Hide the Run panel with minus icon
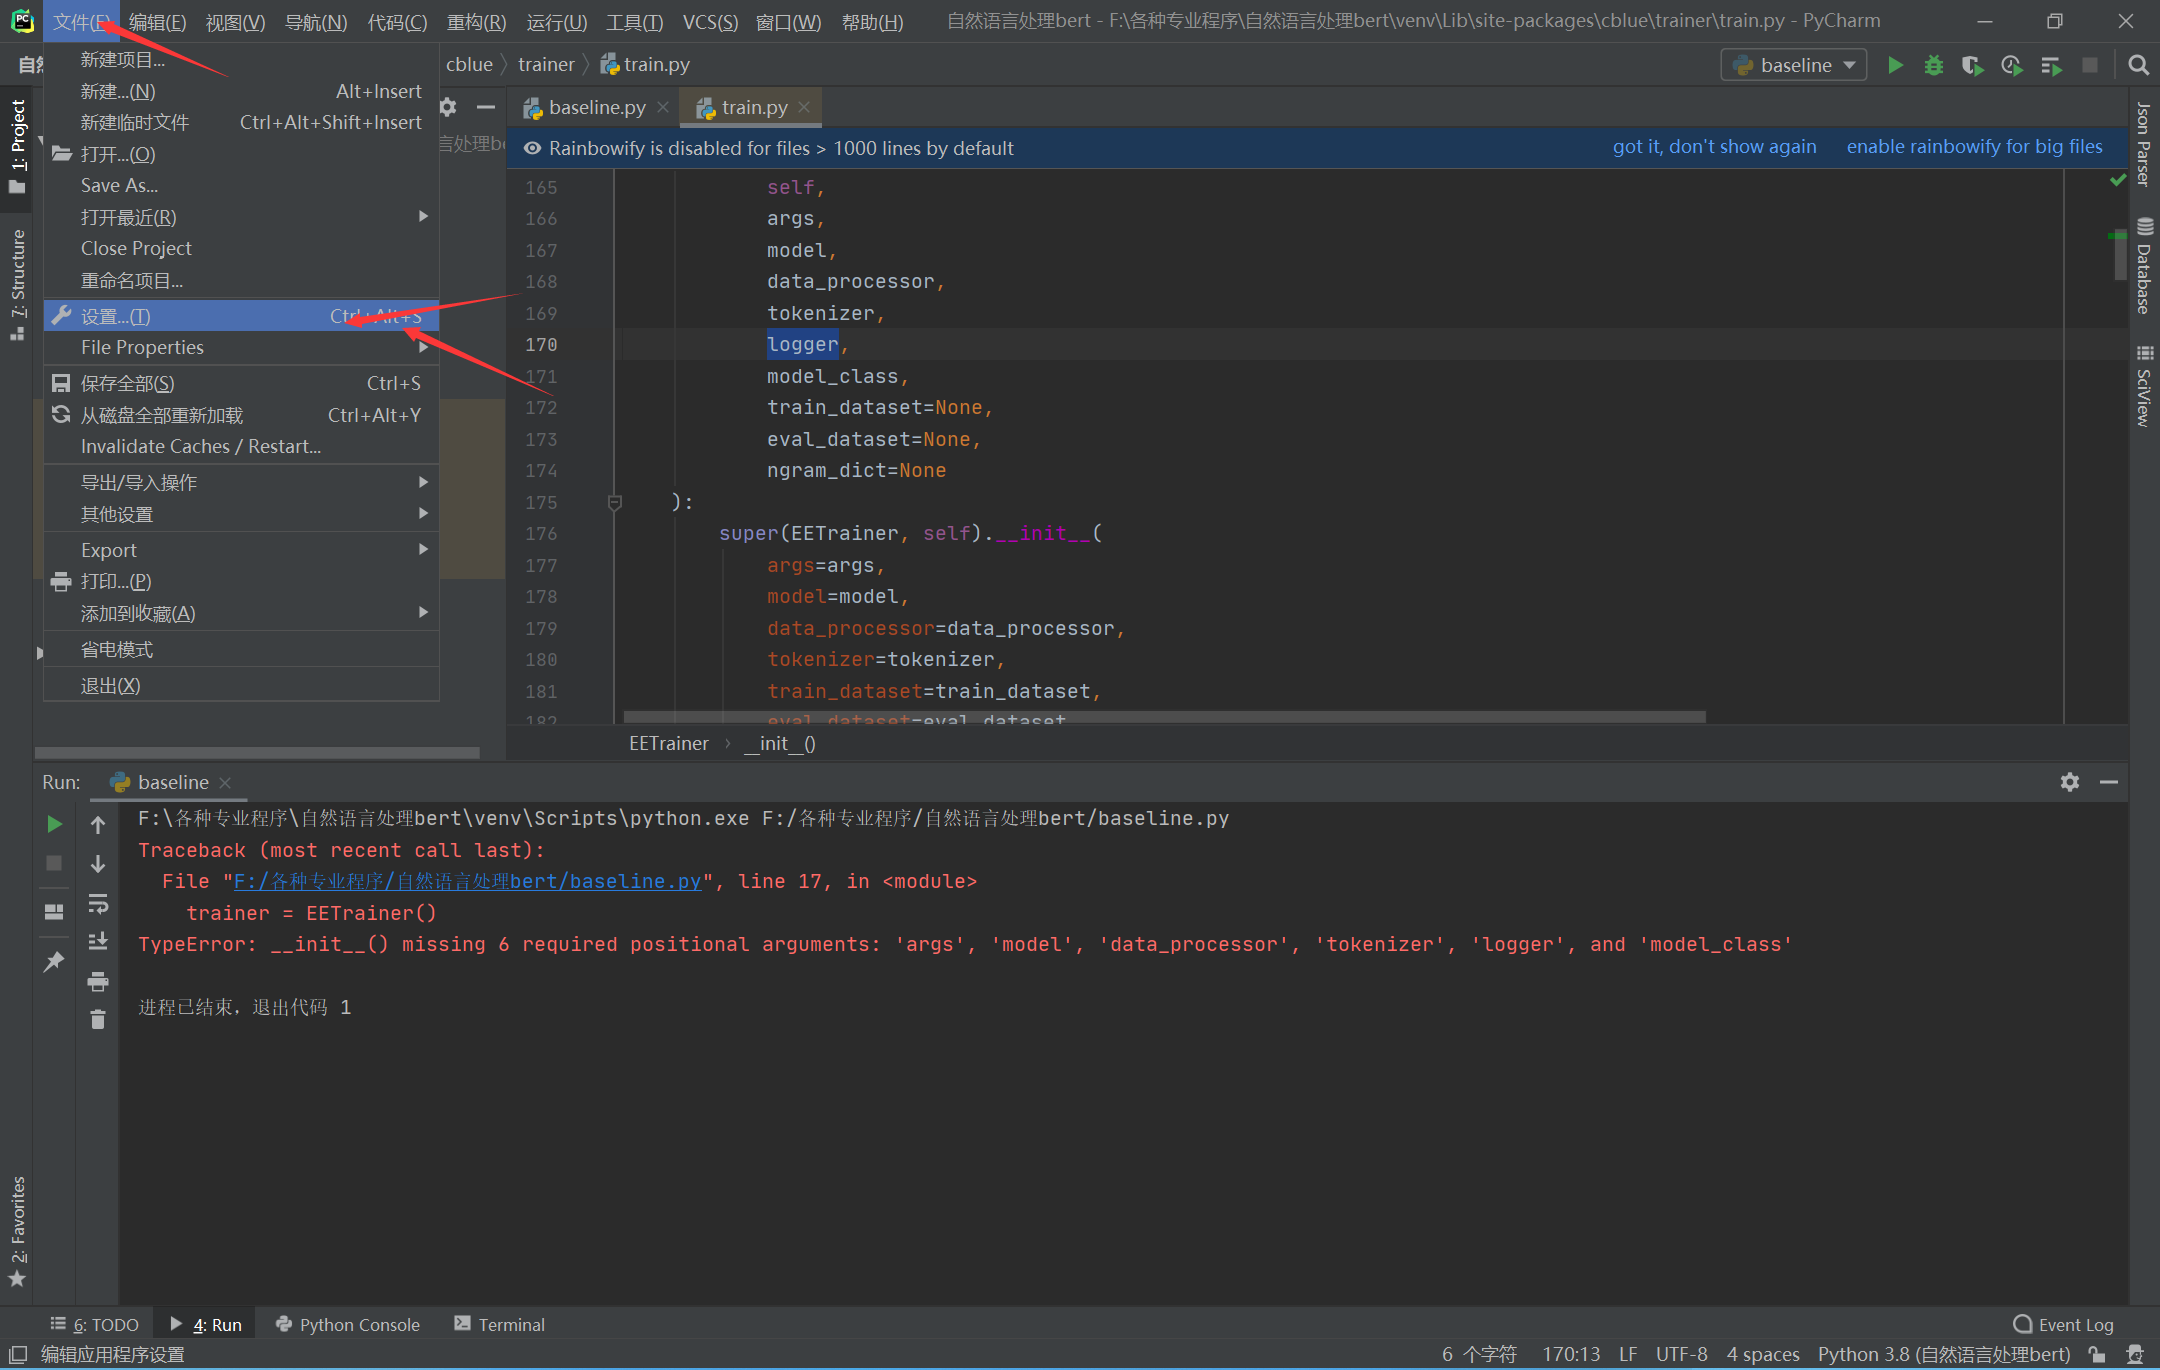The image size is (2160, 1370). pos(2108,782)
